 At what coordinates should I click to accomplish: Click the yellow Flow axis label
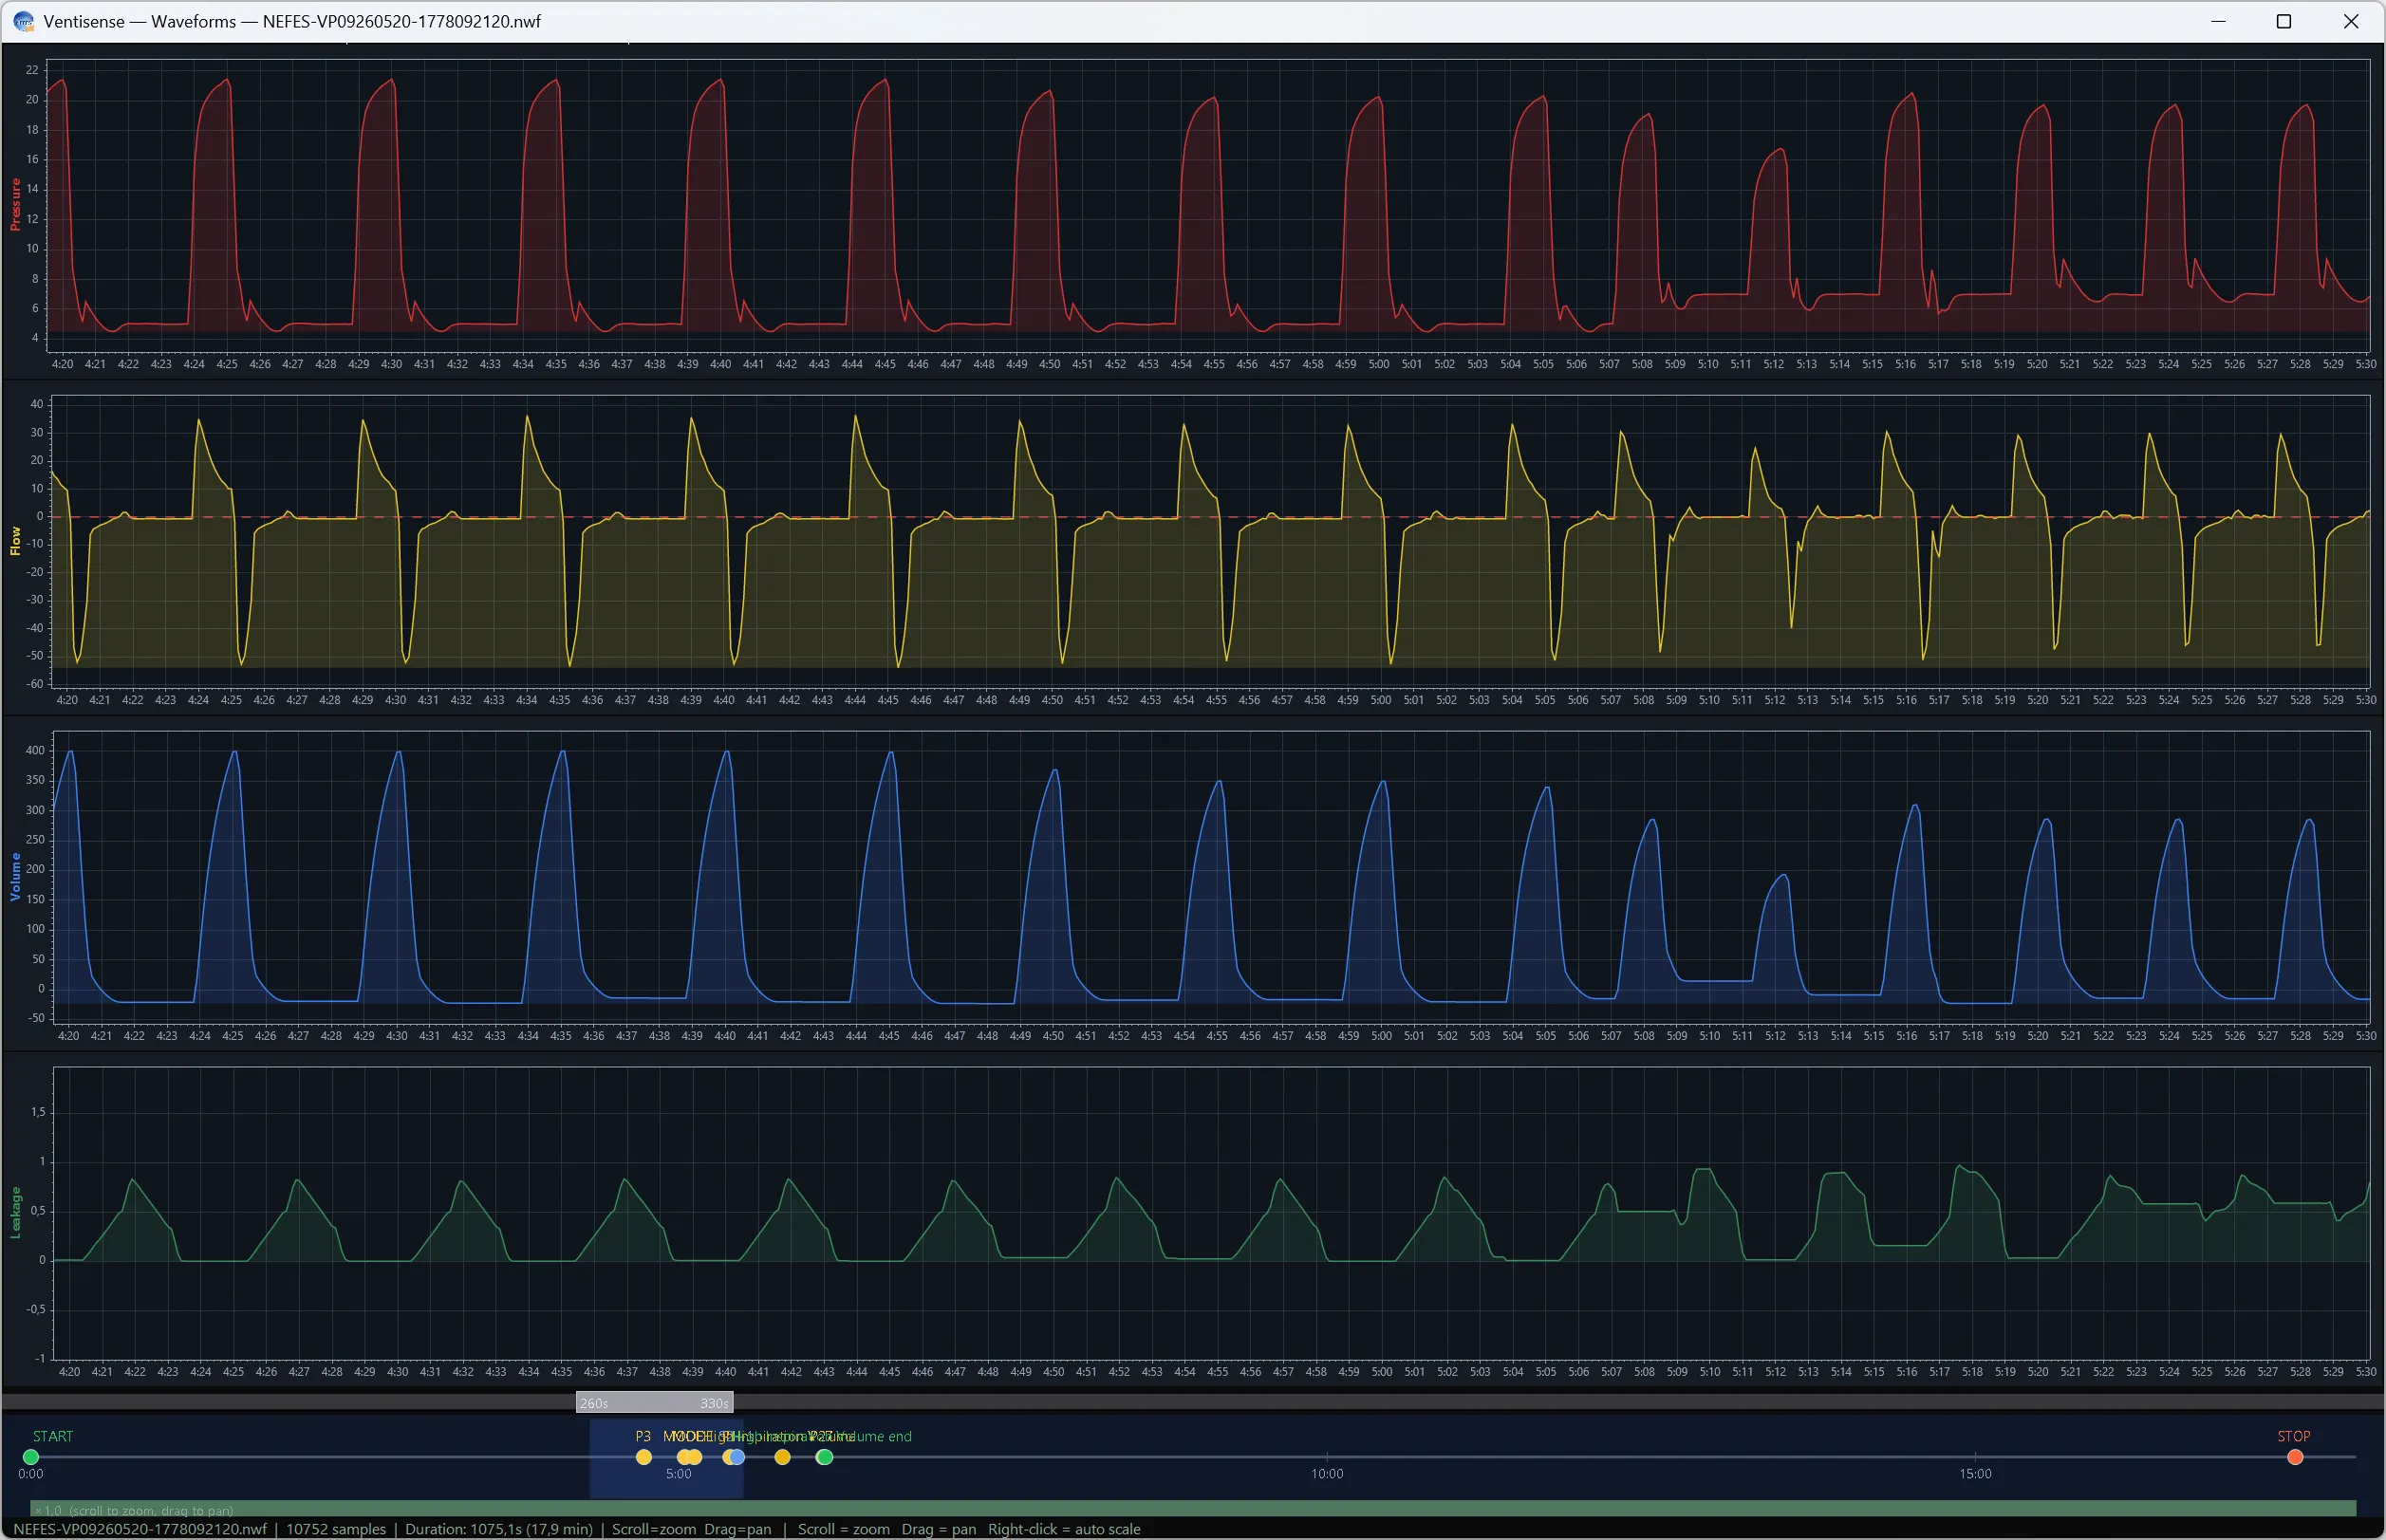[x=15, y=541]
